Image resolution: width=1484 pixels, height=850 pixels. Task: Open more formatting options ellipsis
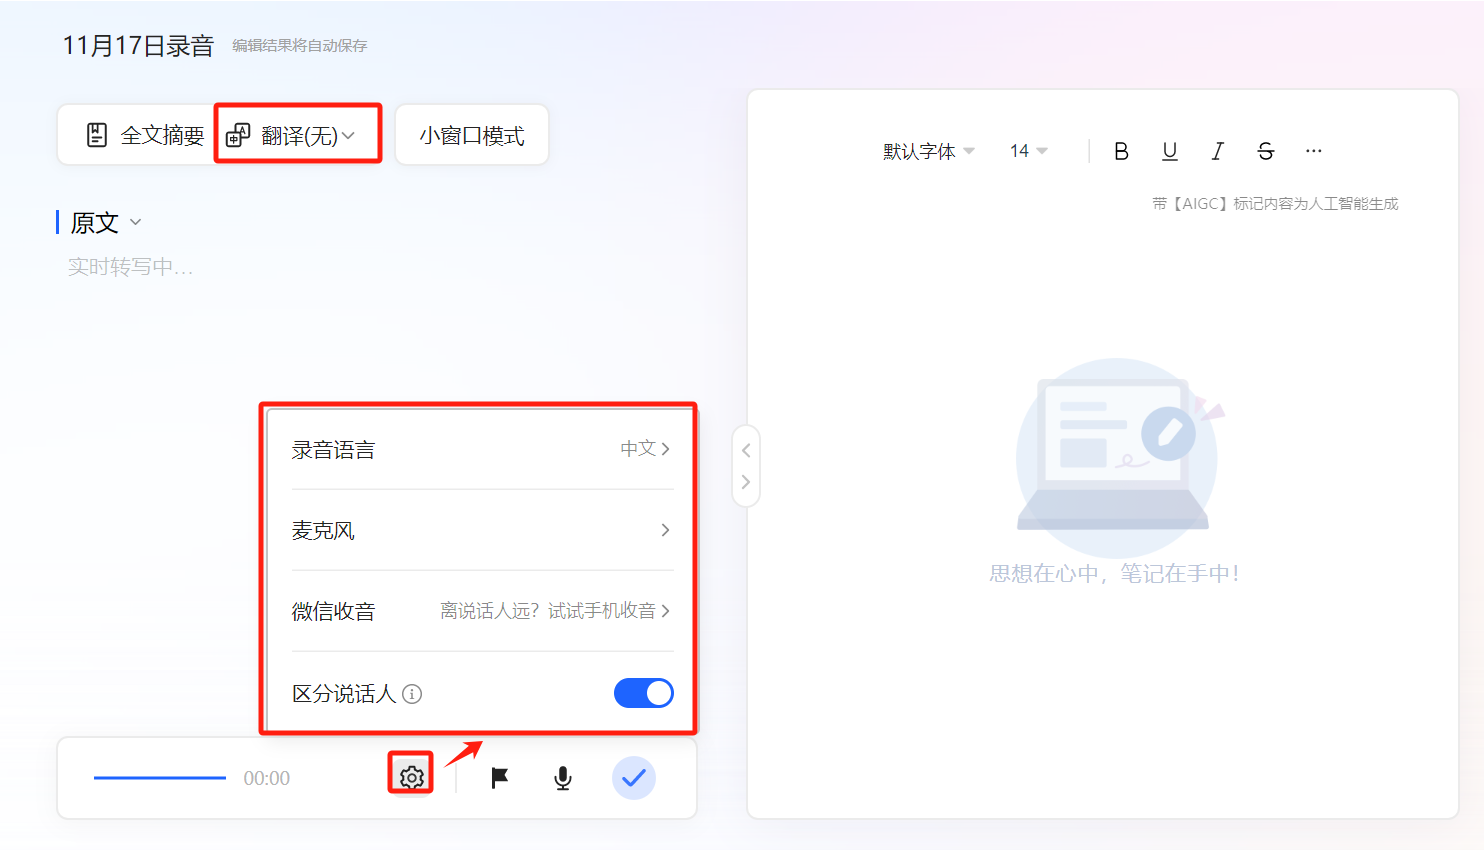tap(1314, 151)
